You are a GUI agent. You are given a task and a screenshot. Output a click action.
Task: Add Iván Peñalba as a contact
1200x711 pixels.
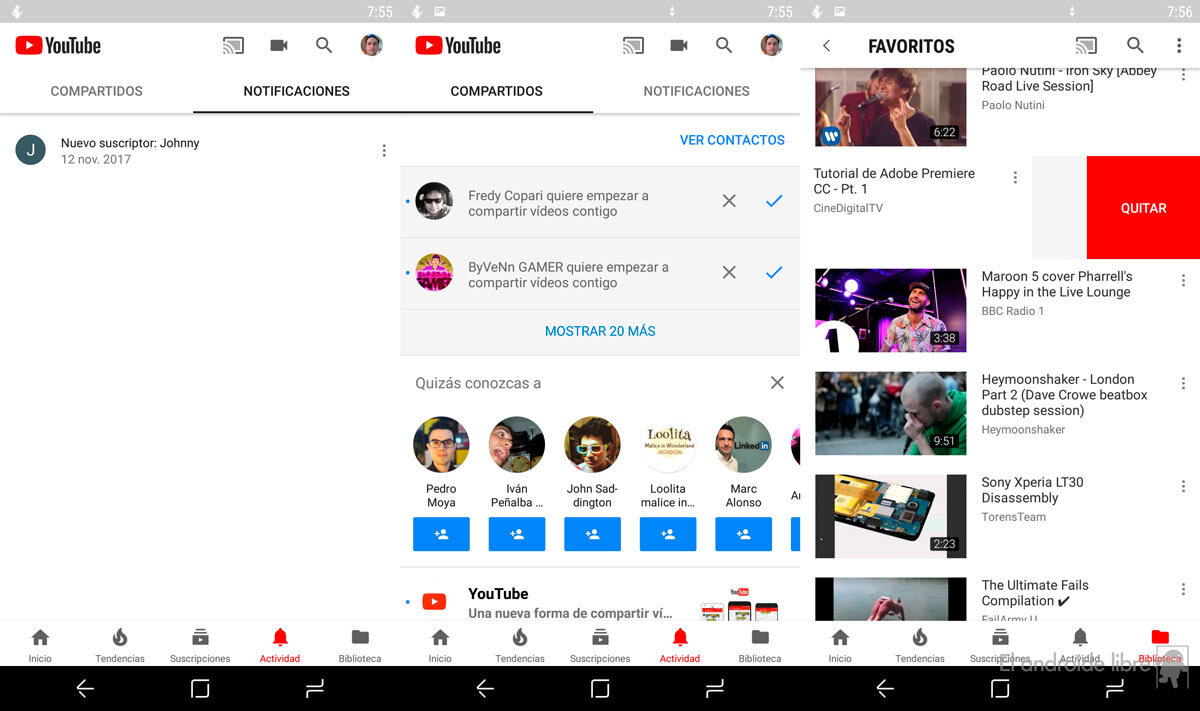(517, 534)
